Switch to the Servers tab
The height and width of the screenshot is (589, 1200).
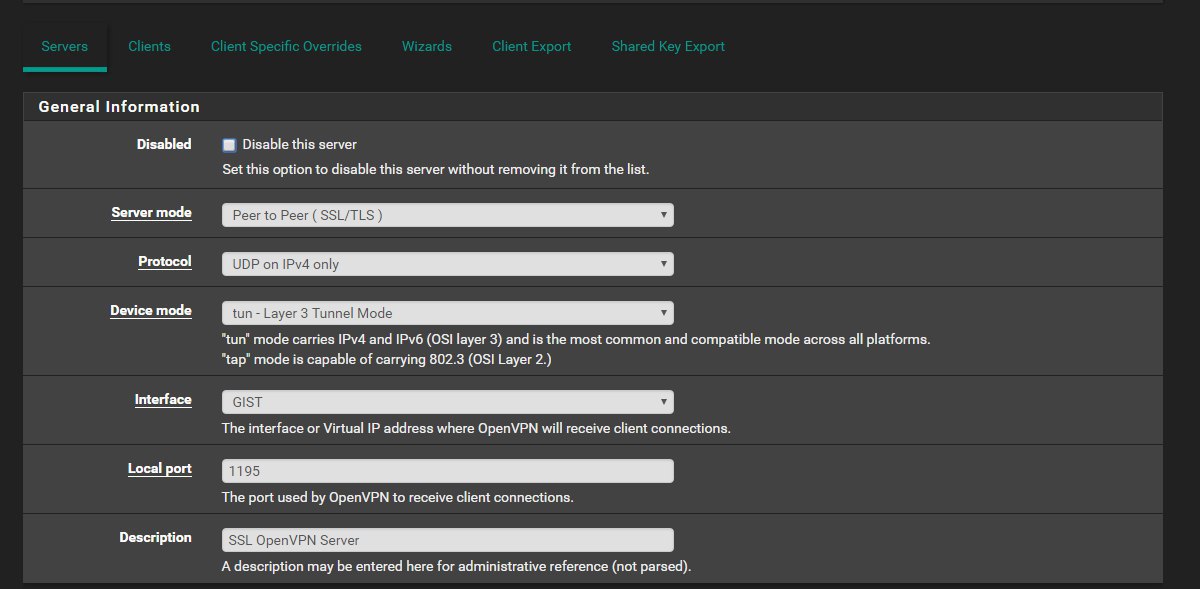pos(64,46)
